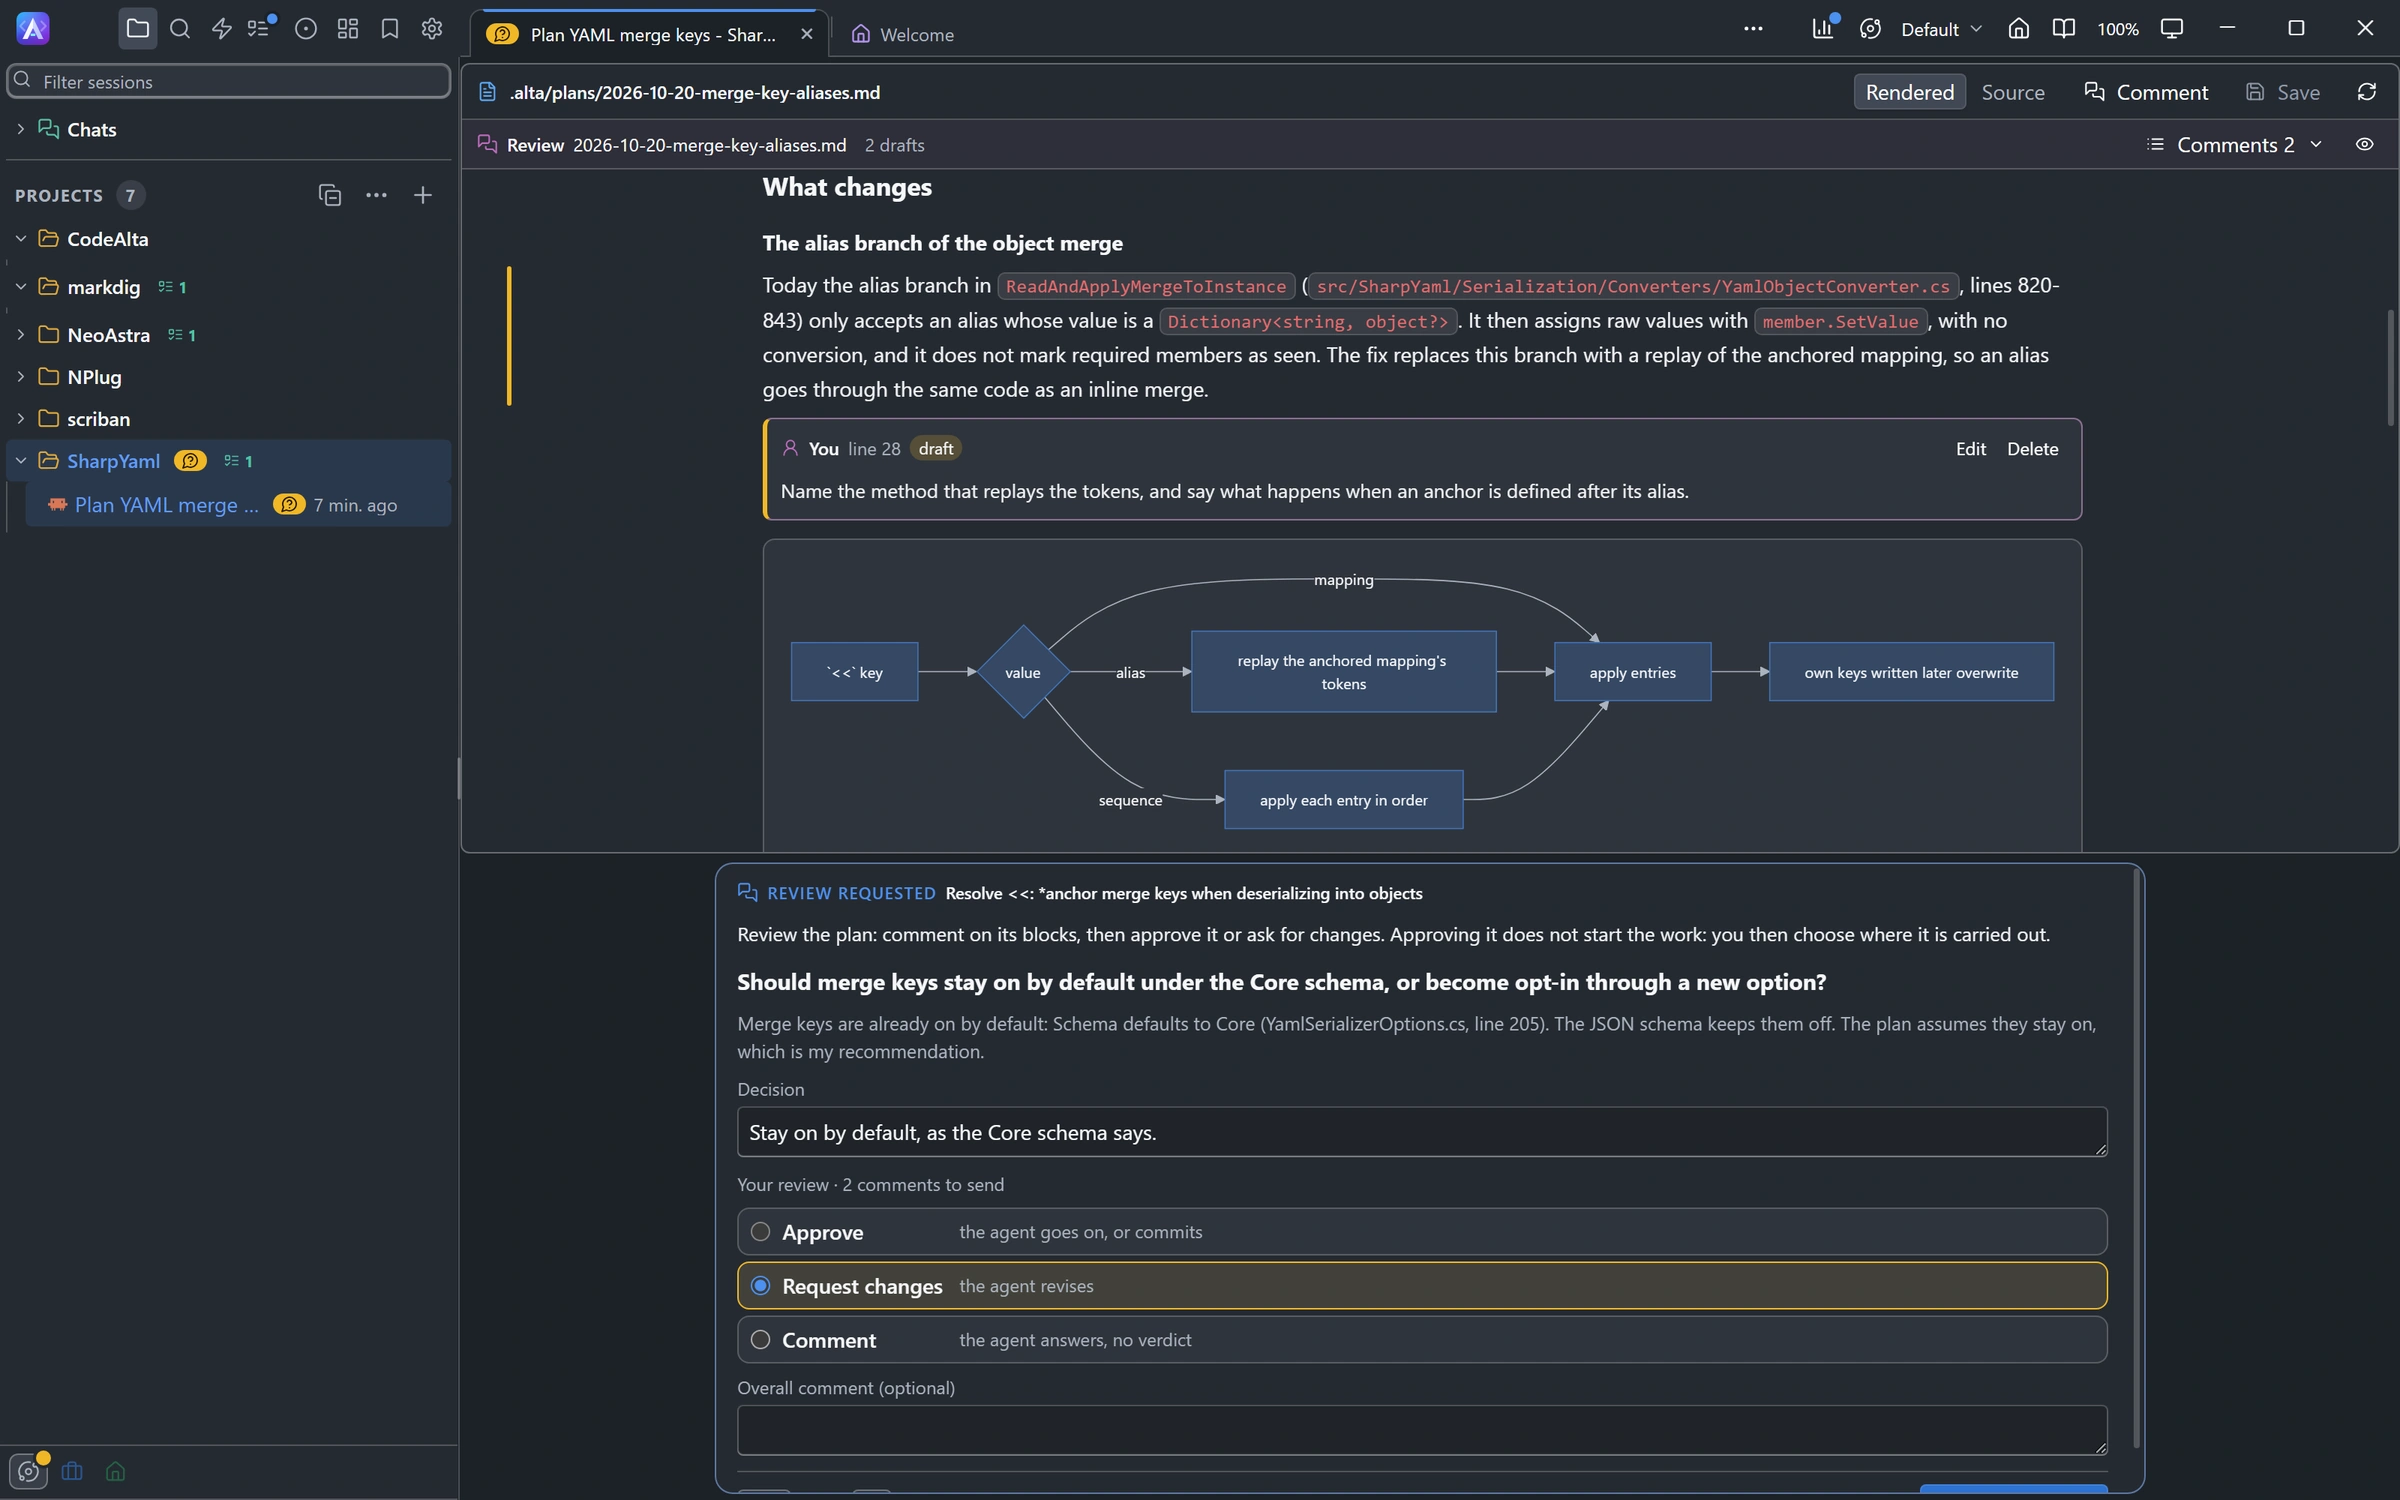
Task: Open the task list icon with blue dot
Action: pyautogui.click(x=261, y=29)
